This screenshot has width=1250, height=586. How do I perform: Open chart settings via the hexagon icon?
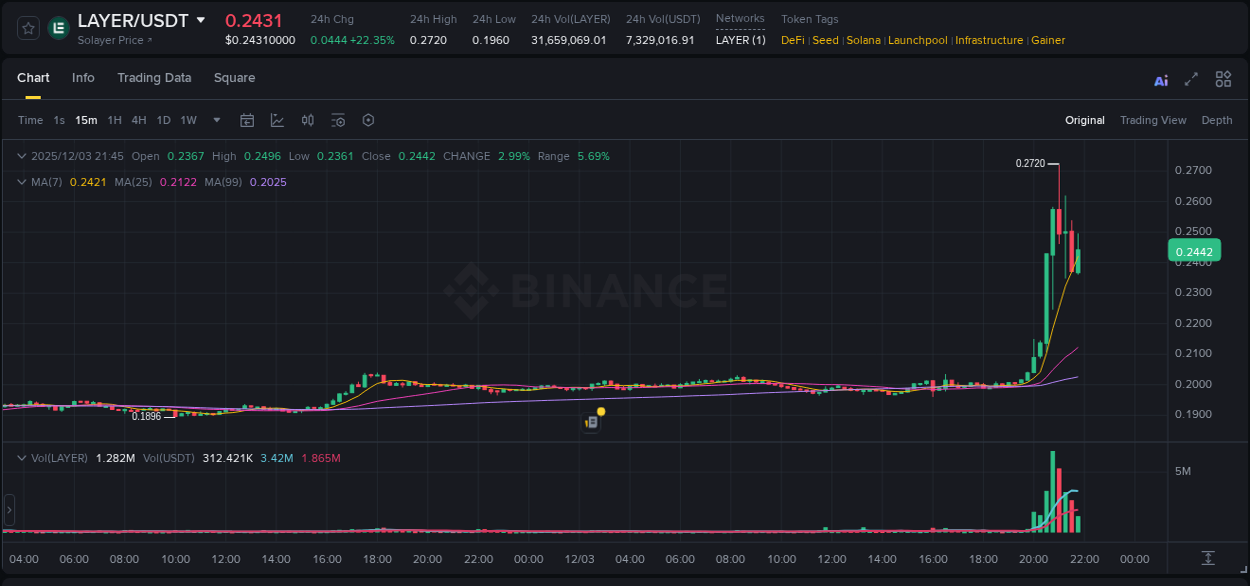click(x=368, y=119)
